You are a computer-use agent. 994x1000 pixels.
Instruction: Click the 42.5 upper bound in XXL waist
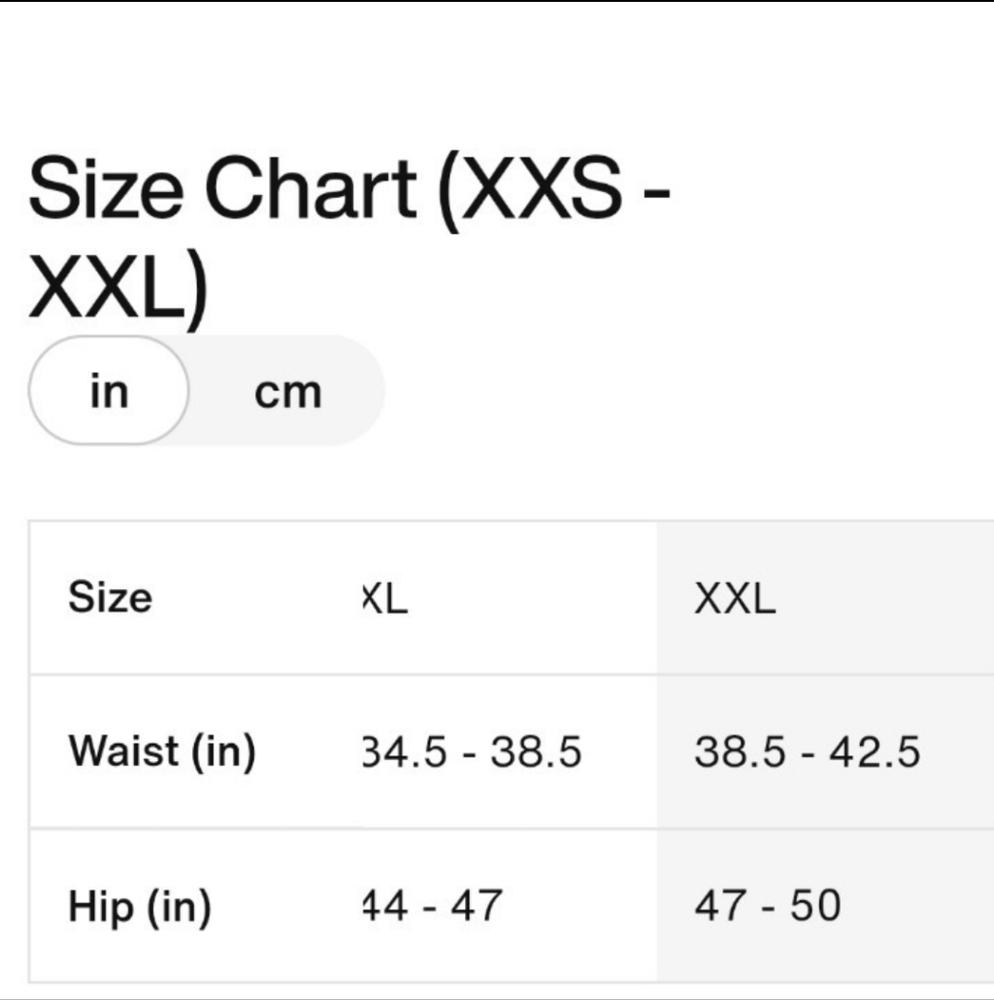pos(874,751)
